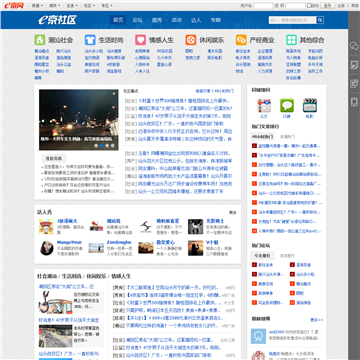360x360 pixels.
Task: Expand the 专区 dropdown in top bar
Action: (x=106, y=6)
